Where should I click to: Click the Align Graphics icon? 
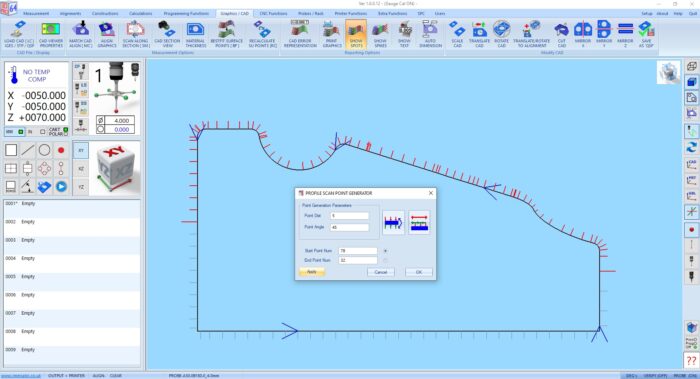point(107,34)
